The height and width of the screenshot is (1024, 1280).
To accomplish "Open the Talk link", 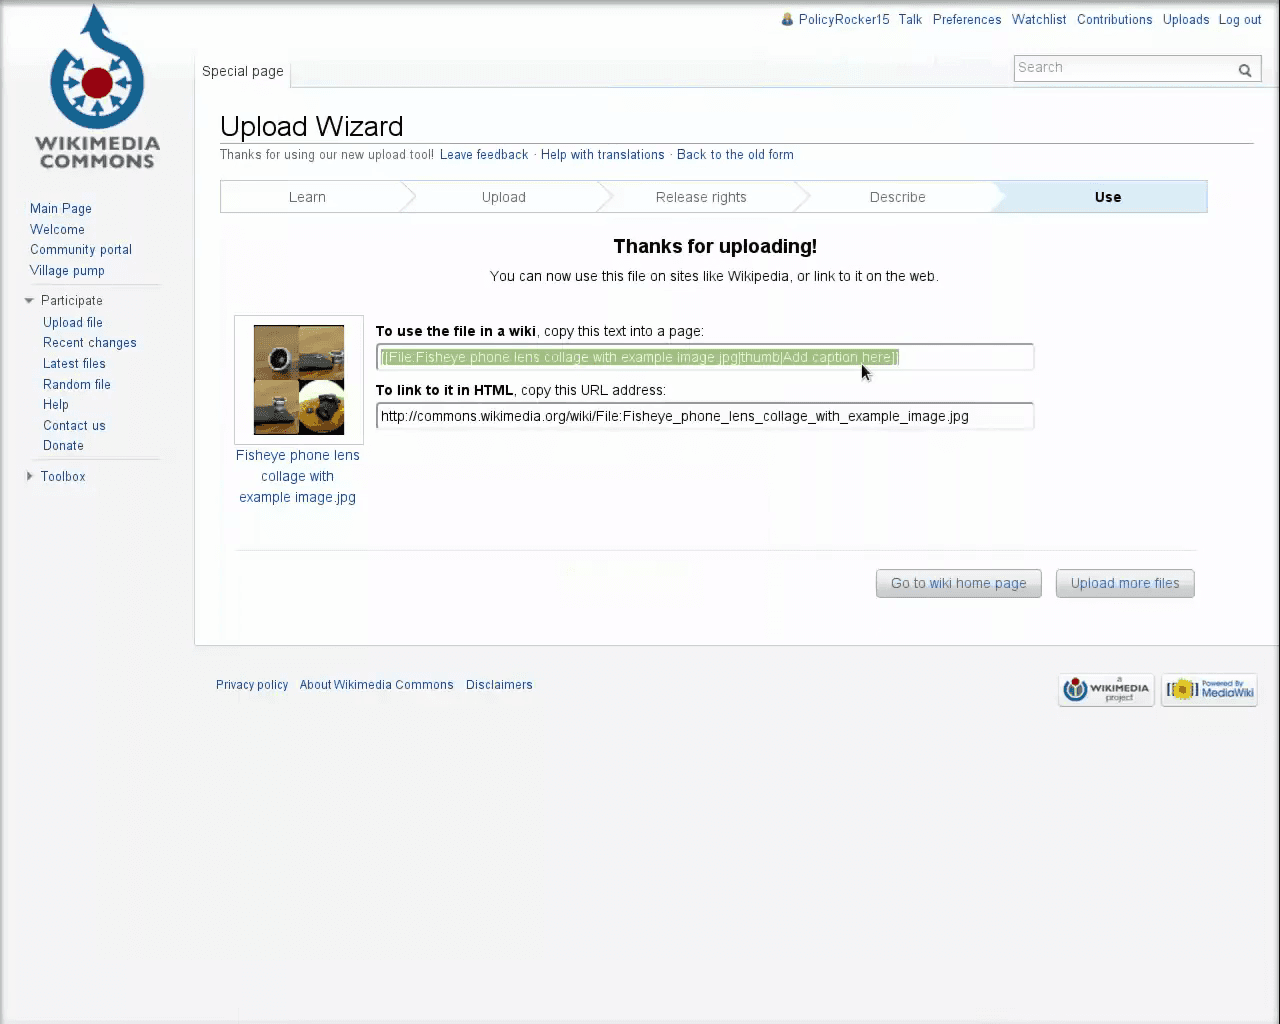I will coord(910,19).
